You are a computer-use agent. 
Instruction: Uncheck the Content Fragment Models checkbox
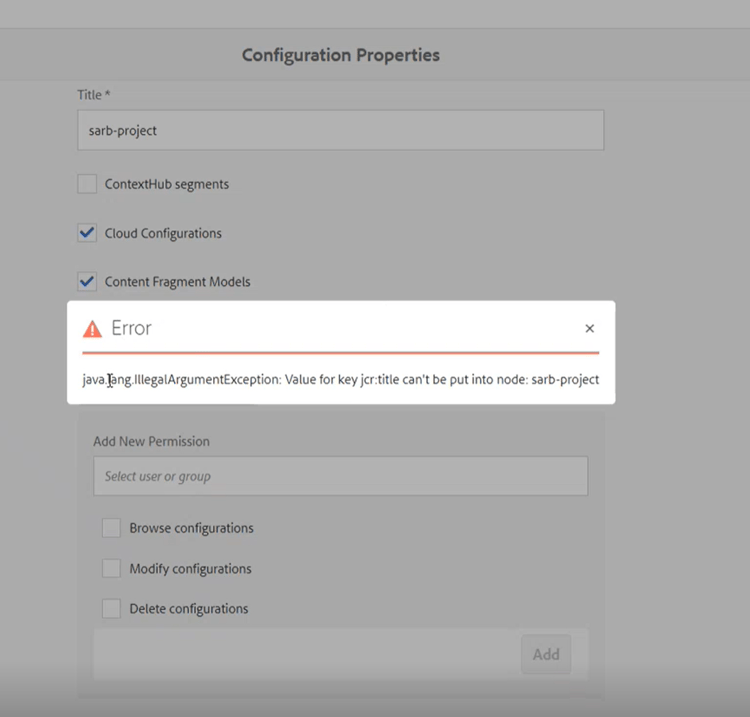[87, 282]
